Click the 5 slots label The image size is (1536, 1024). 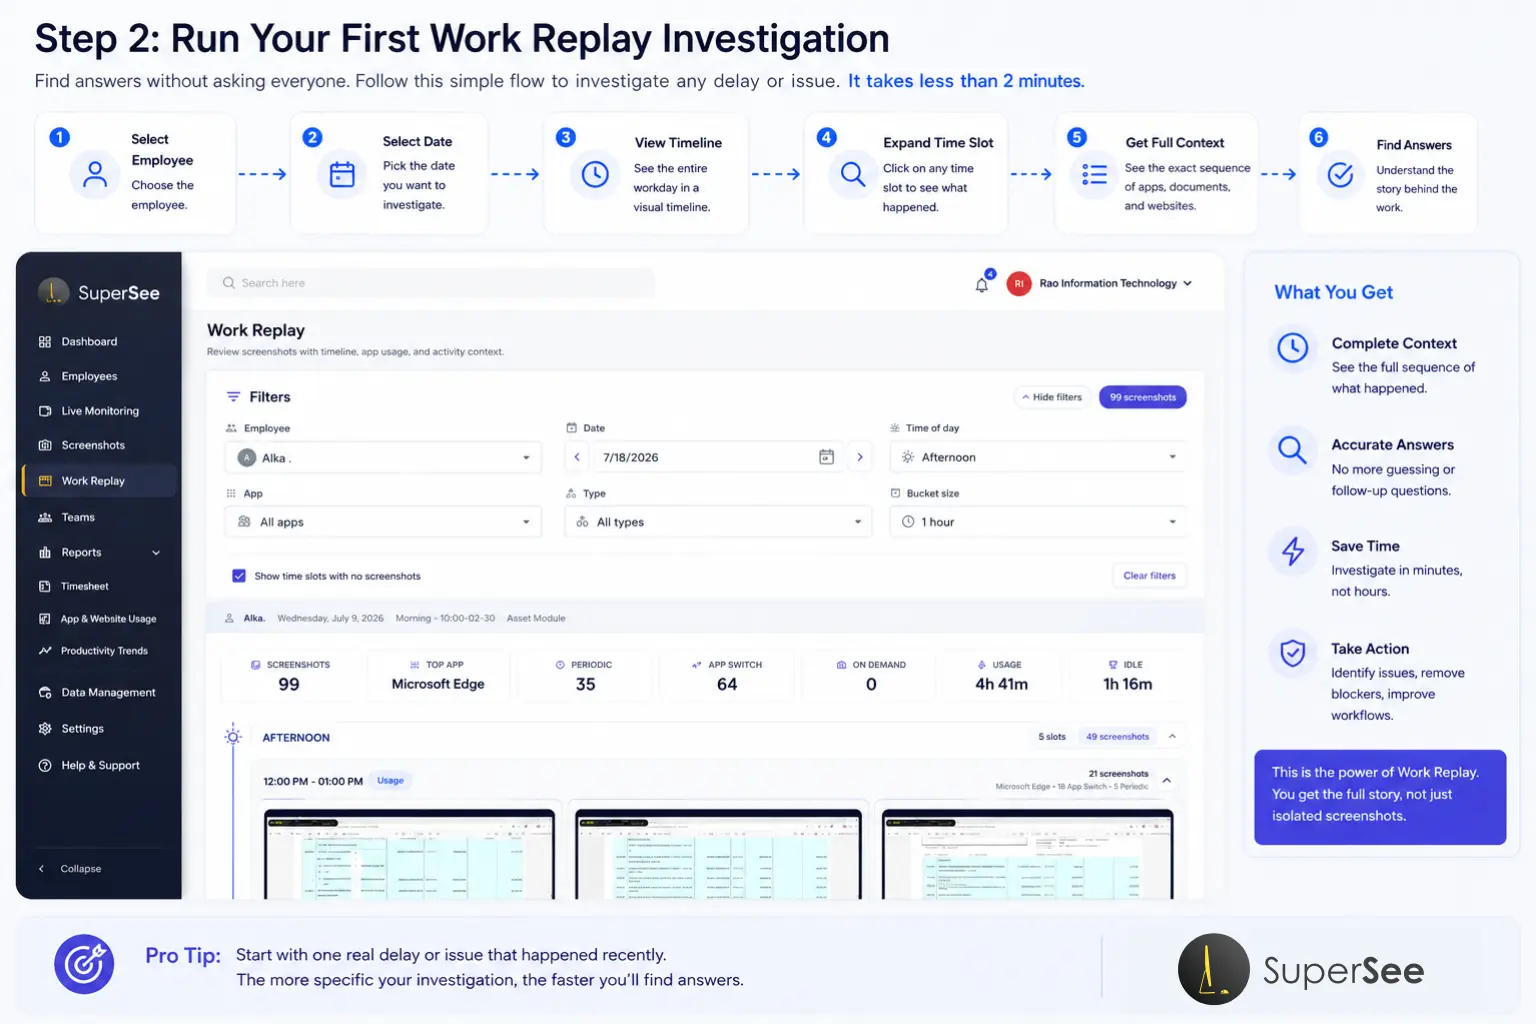[1051, 737]
